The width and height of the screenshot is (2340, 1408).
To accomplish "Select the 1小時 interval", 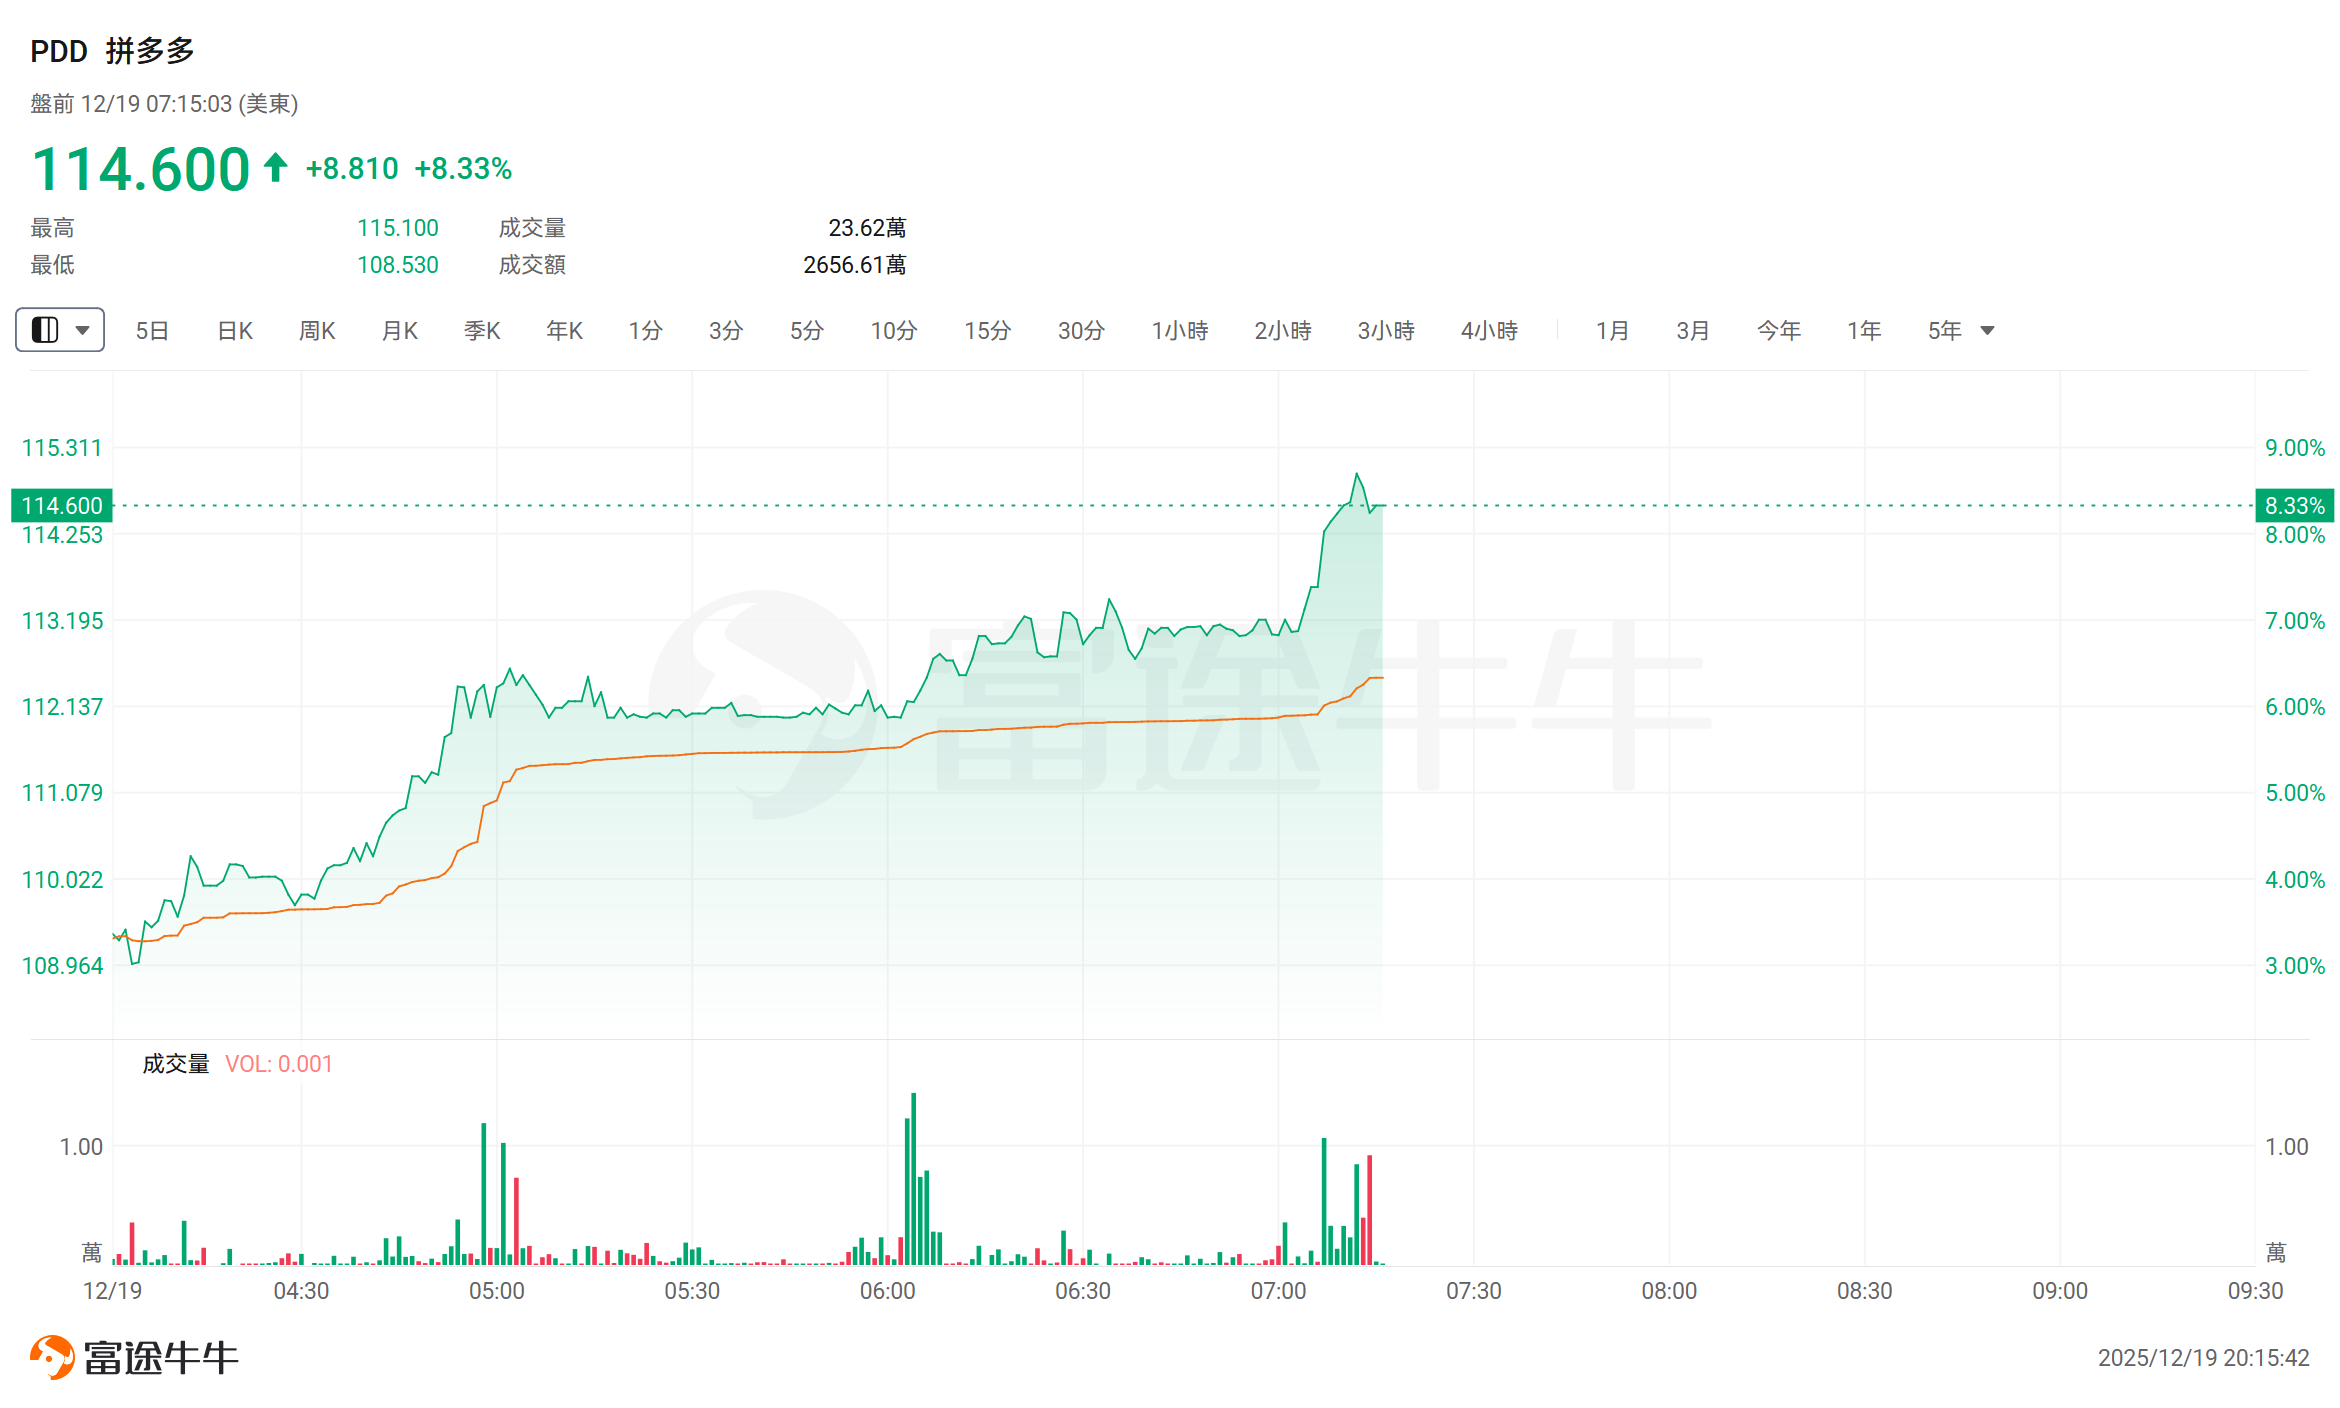I will click(1180, 331).
